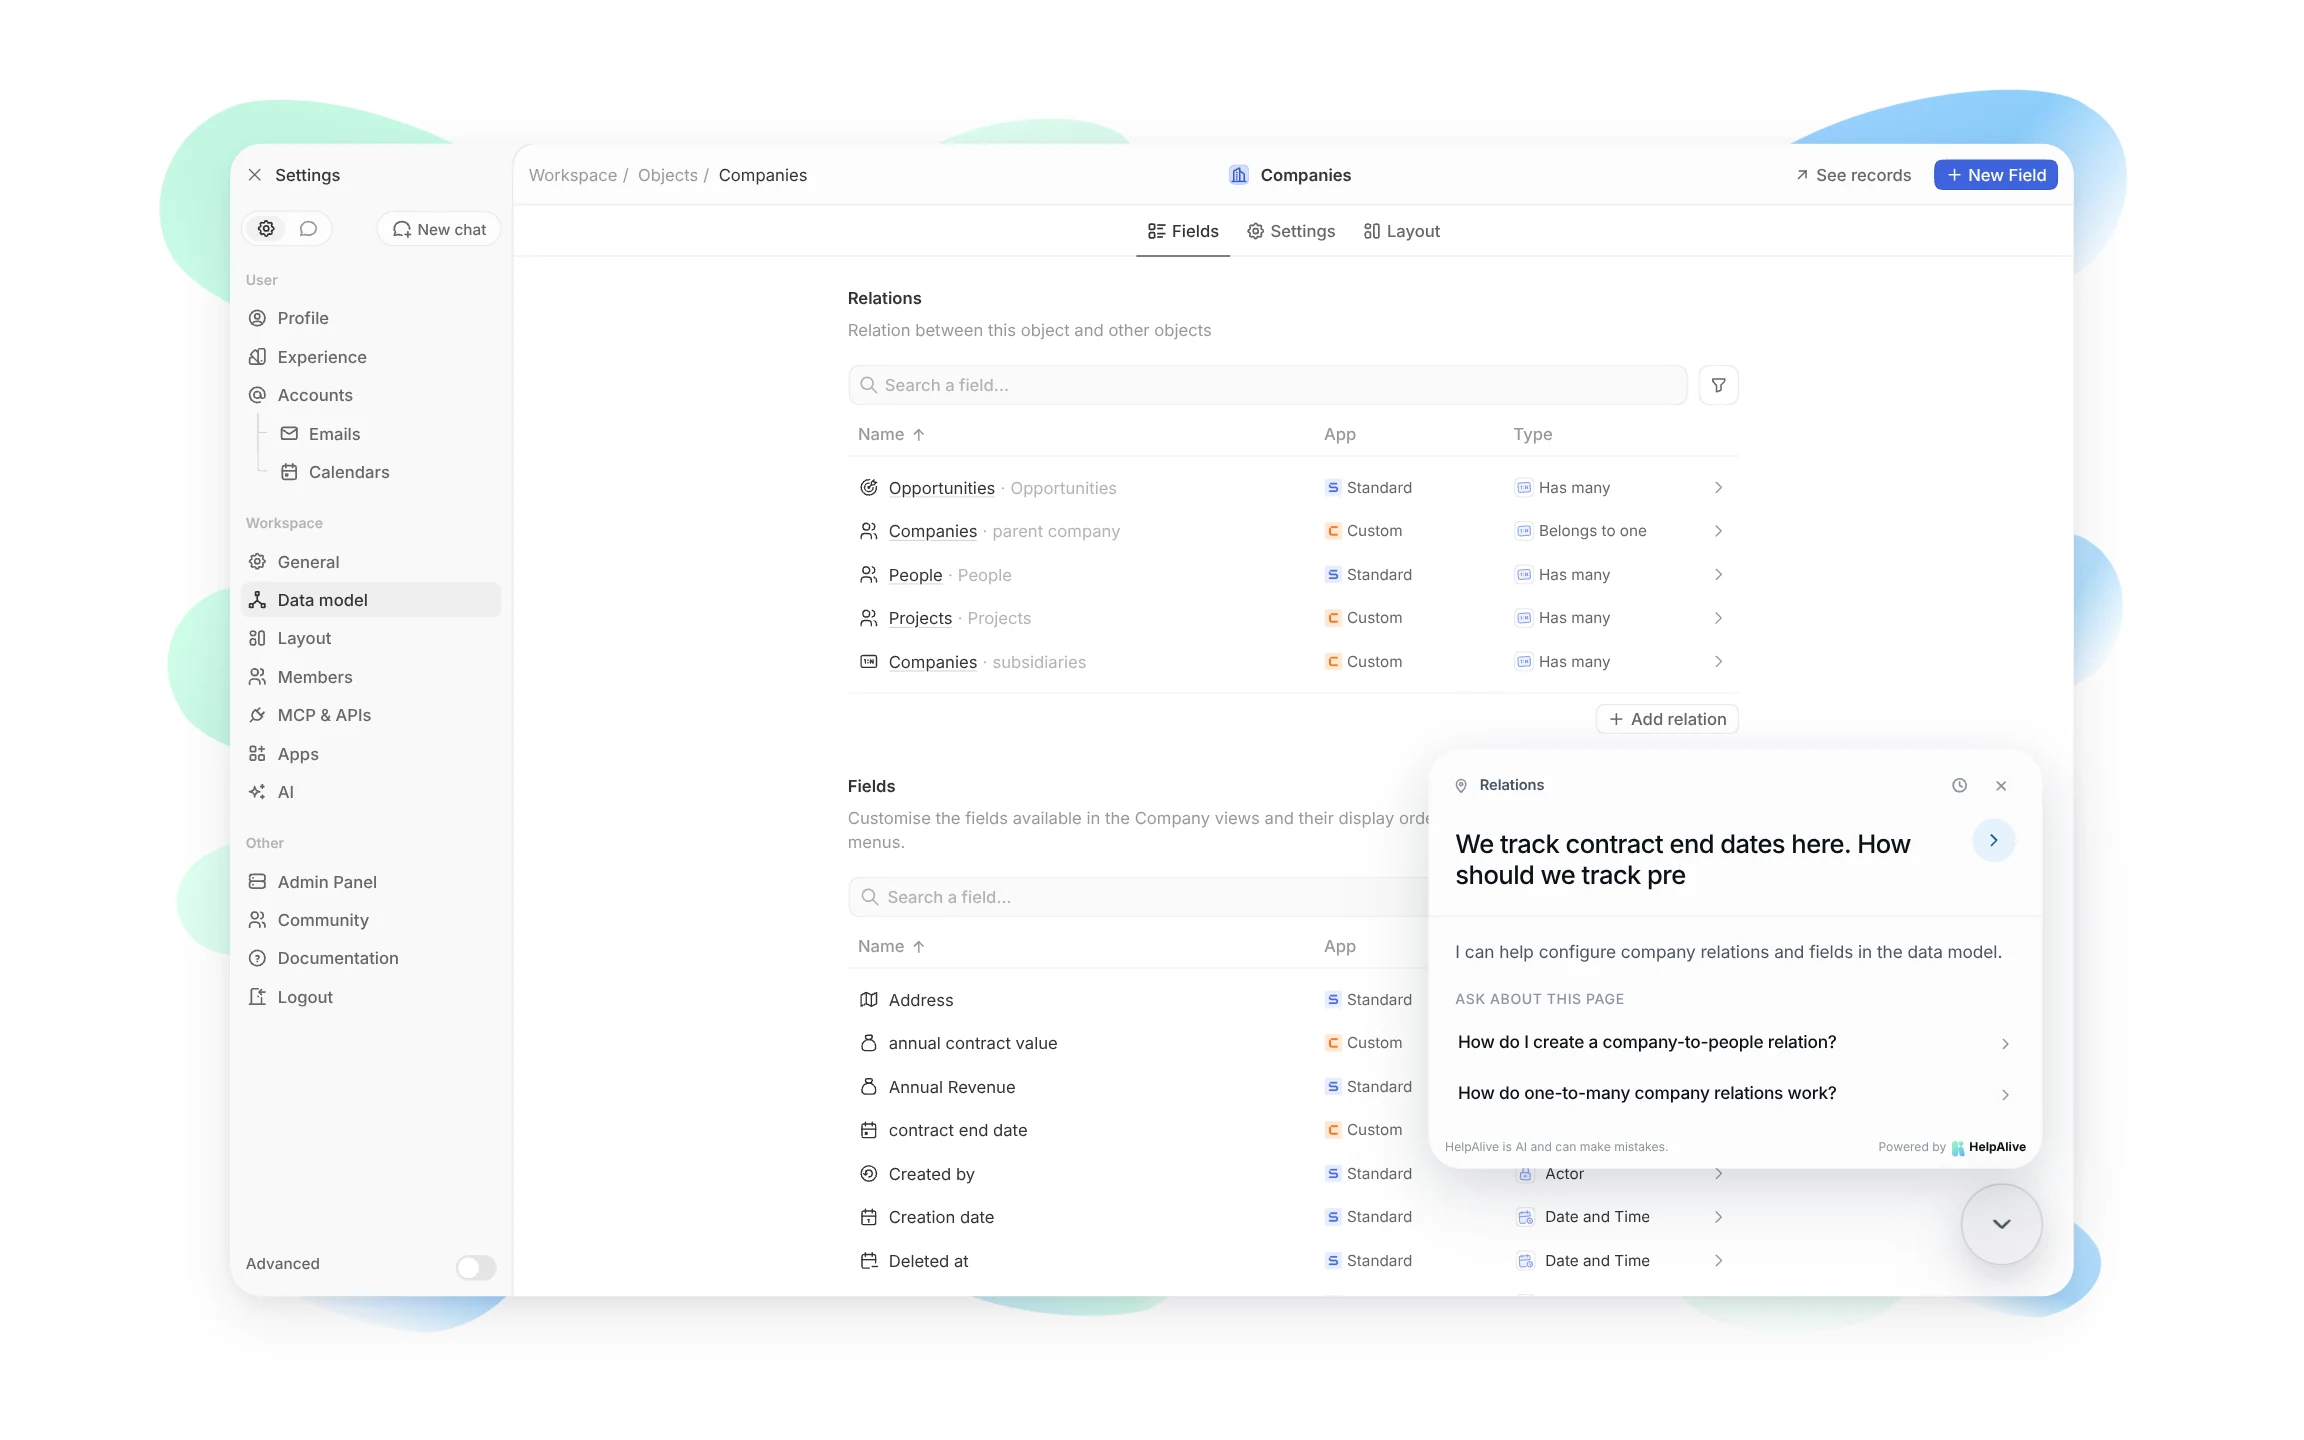Open the Experience section
The width and height of the screenshot is (2304, 1440).
[x=371, y=357]
